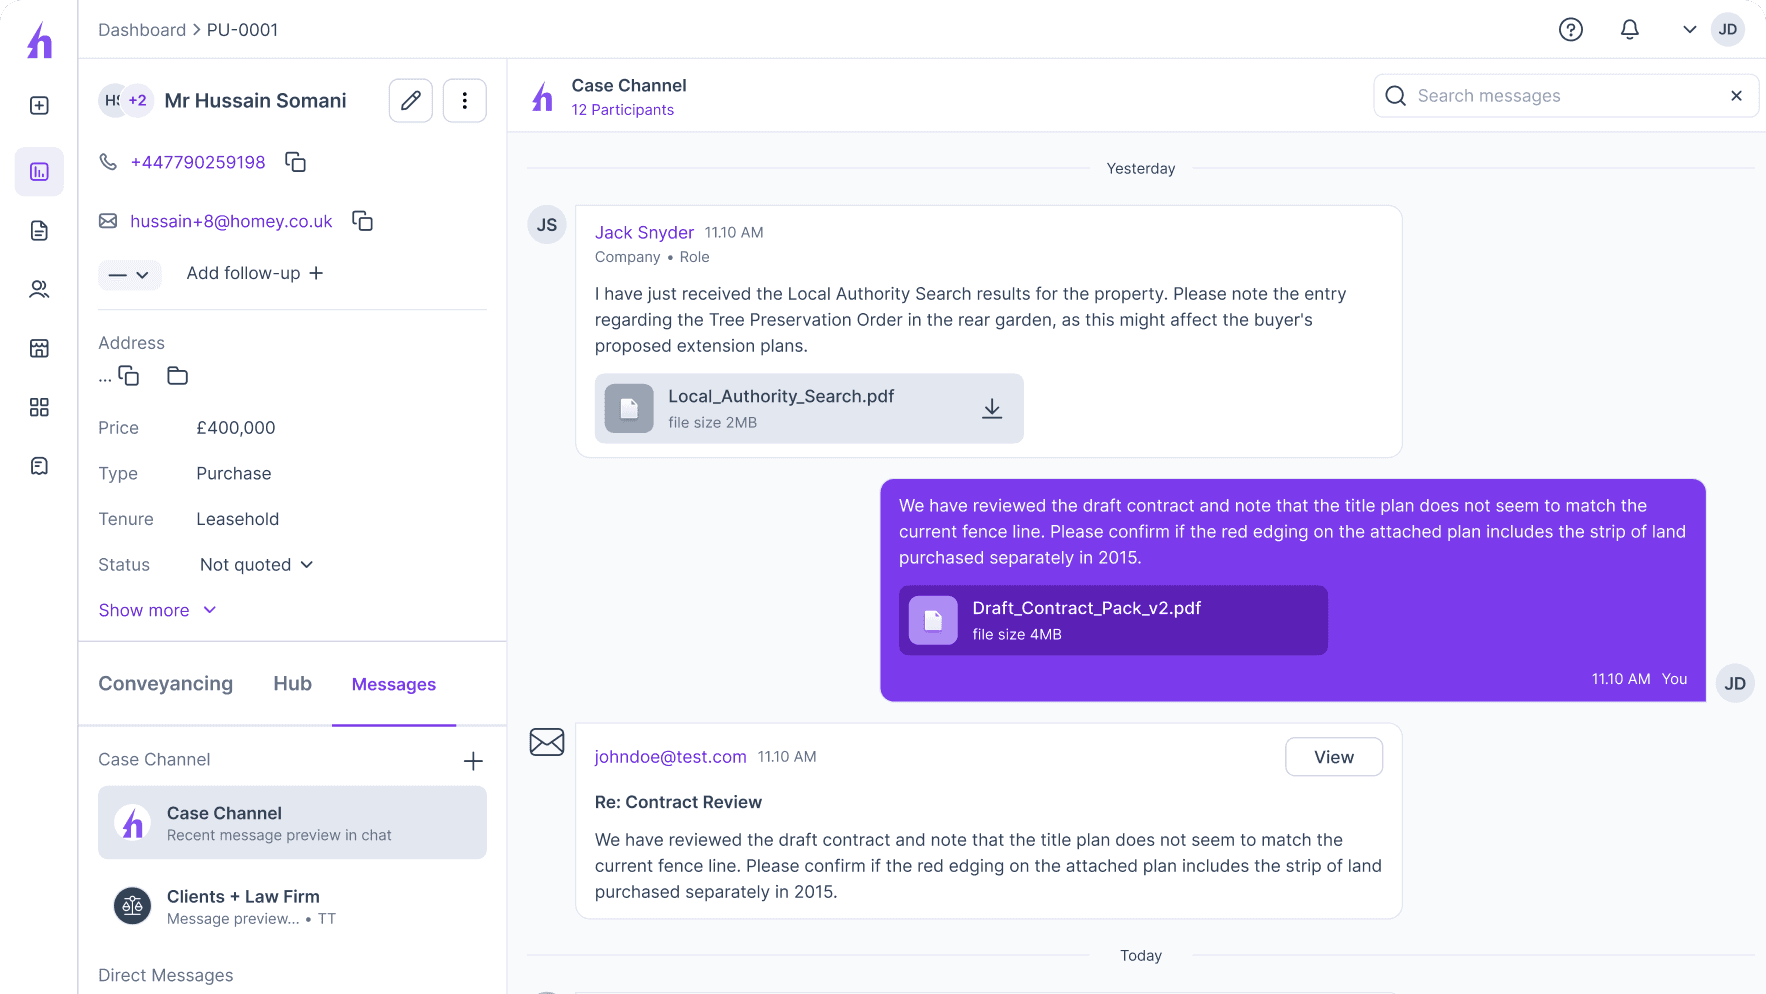
Task: Open the address folder icon
Action: 178,376
